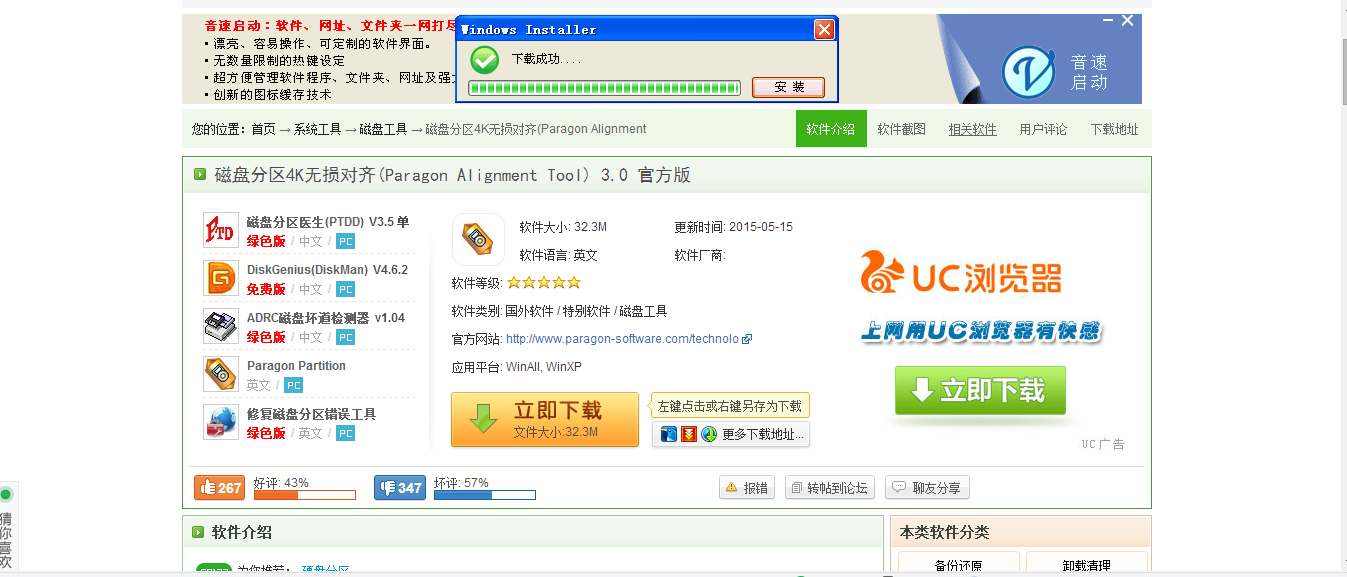Click 绿色版 label under ADRC
Screen dimensions: 1347x577
point(266,337)
